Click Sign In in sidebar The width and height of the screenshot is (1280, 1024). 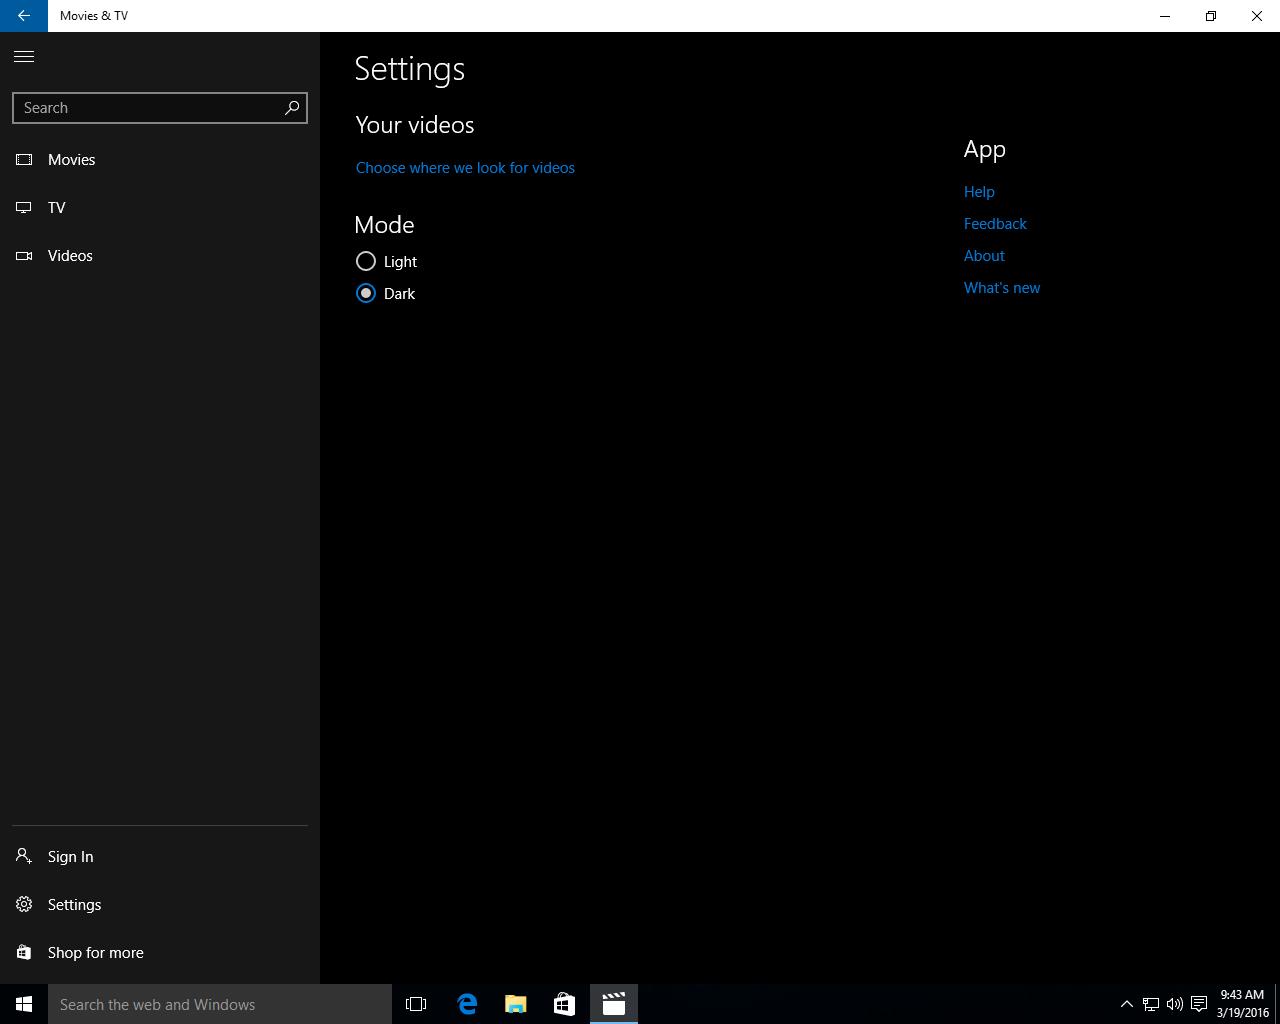click(160, 857)
